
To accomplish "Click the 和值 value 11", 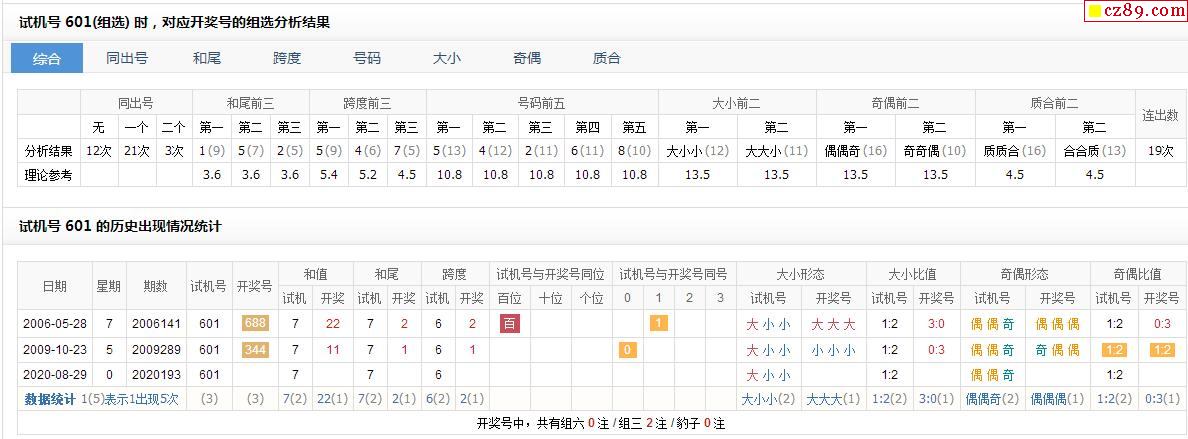I will [333, 350].
